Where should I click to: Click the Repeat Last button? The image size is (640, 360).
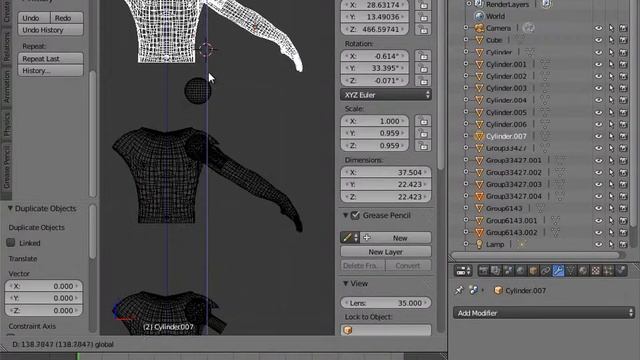click(x=51, y=59)
